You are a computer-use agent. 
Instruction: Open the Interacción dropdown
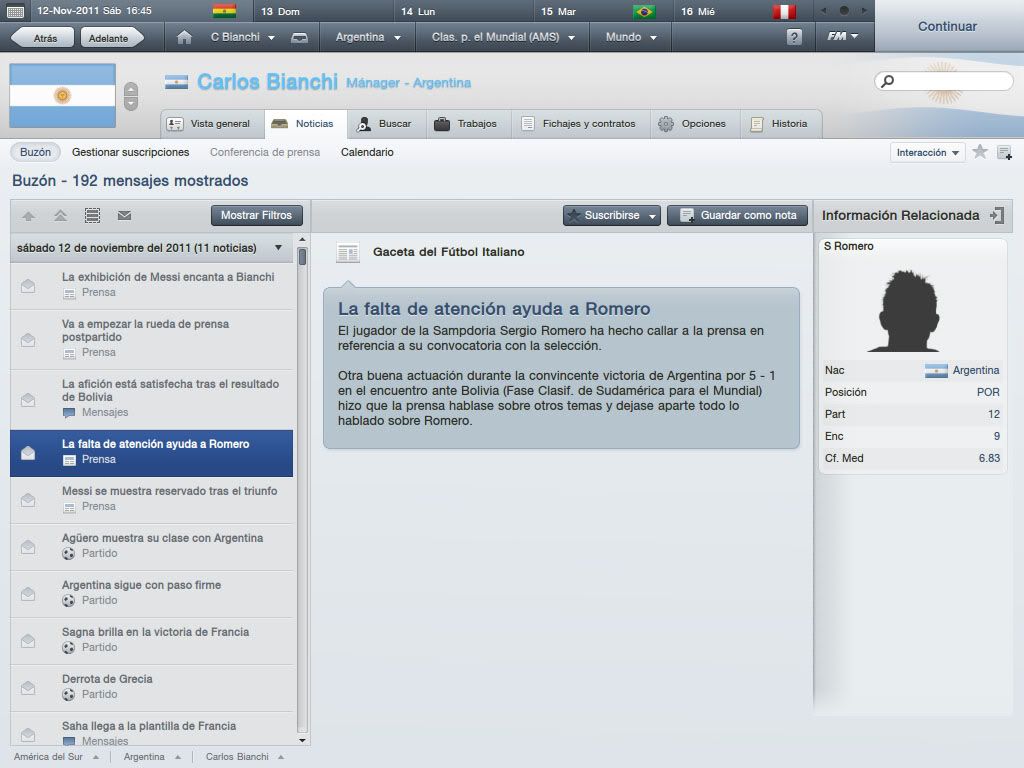[927, 153]
